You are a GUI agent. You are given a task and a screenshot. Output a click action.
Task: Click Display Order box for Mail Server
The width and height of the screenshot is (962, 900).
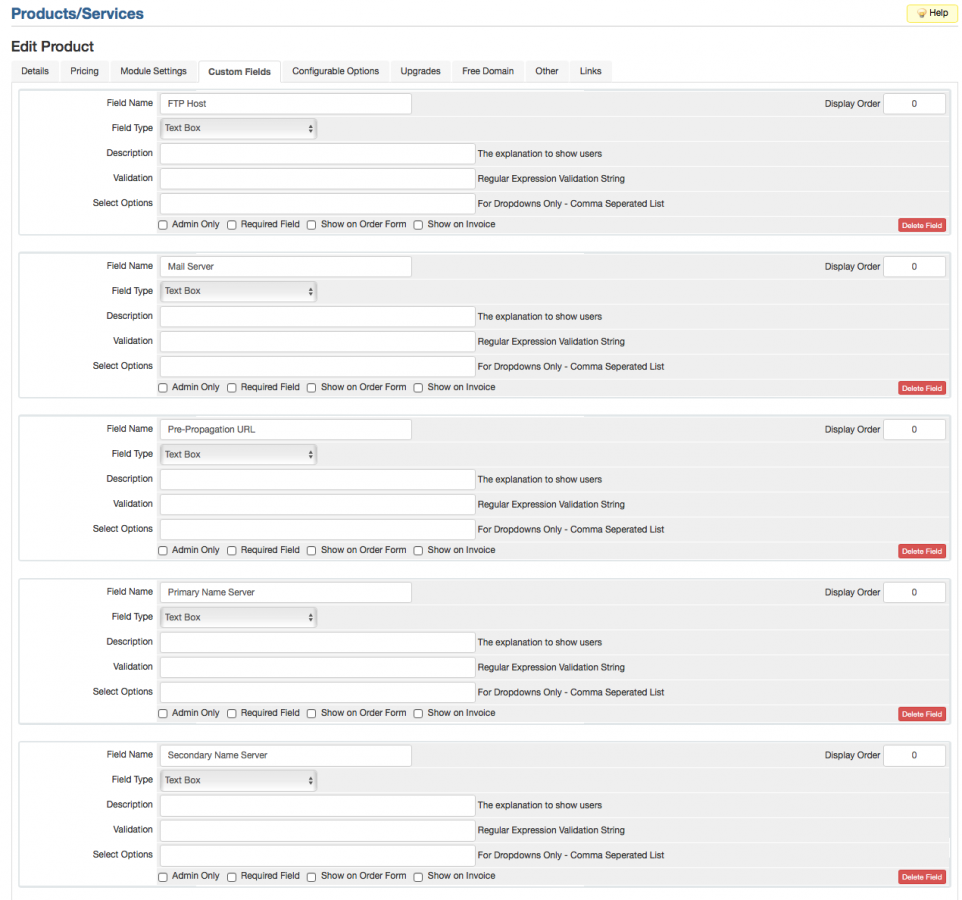[x=914, y=267]
